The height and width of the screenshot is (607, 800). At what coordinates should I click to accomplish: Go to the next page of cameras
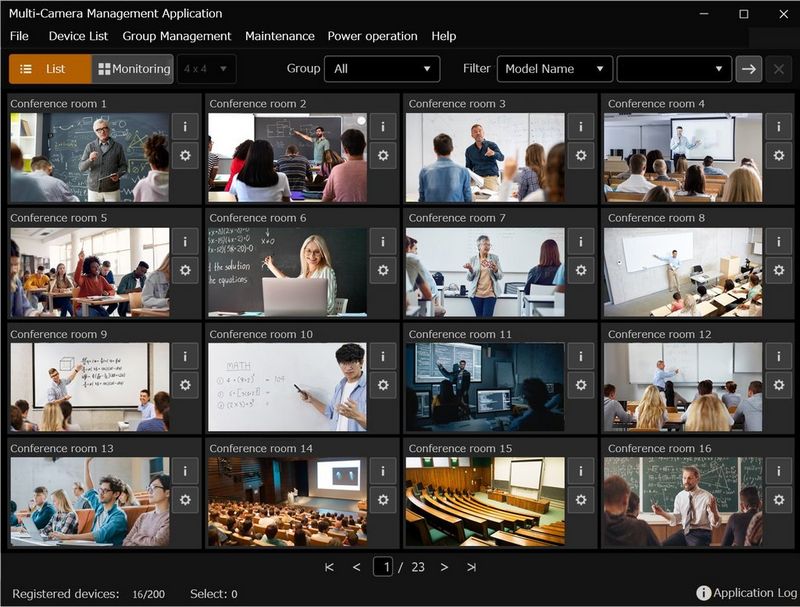[x=443, y=566]
